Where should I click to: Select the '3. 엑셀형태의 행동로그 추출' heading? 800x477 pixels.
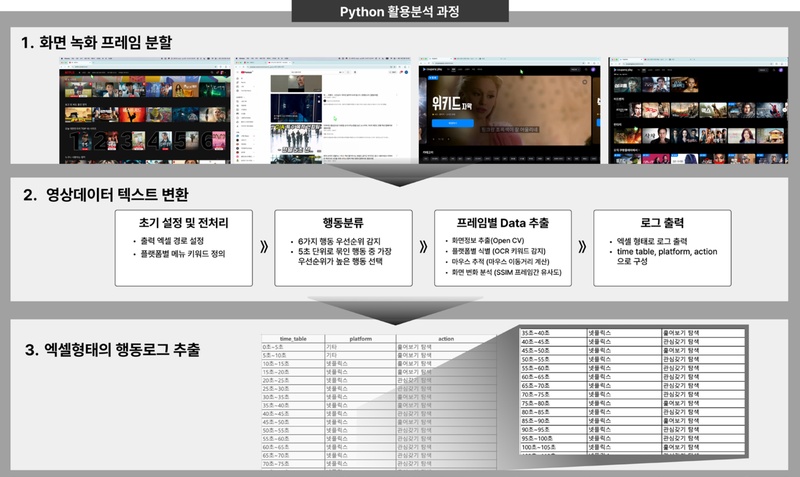coord(112,349)
